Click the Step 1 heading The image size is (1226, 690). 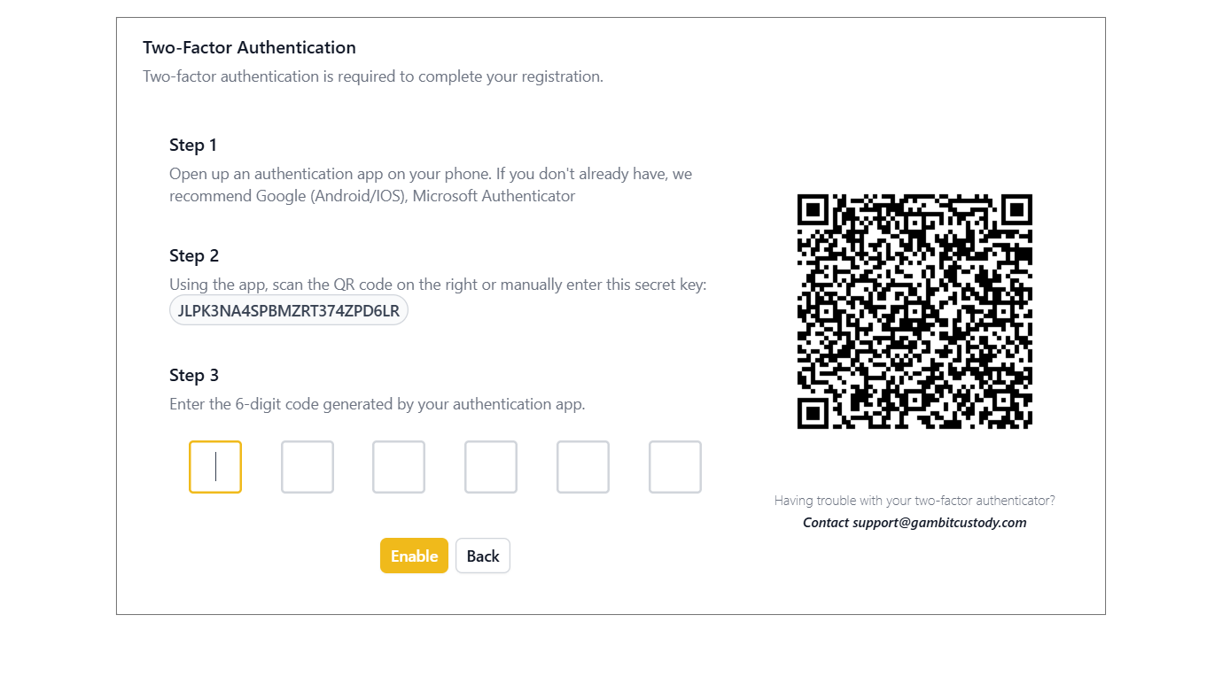(x=193, y=145)
